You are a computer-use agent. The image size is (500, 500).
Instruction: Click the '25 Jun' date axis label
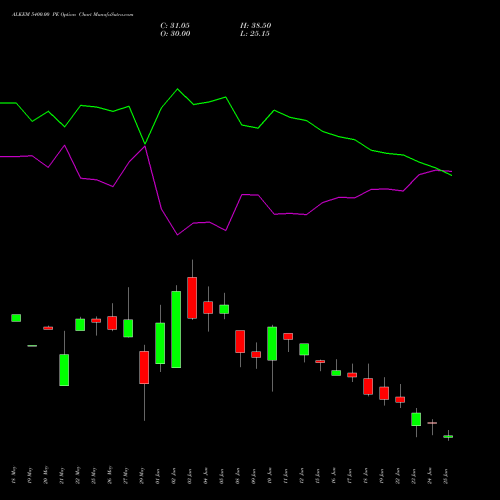pyautogui.click(x=446, y=476)
